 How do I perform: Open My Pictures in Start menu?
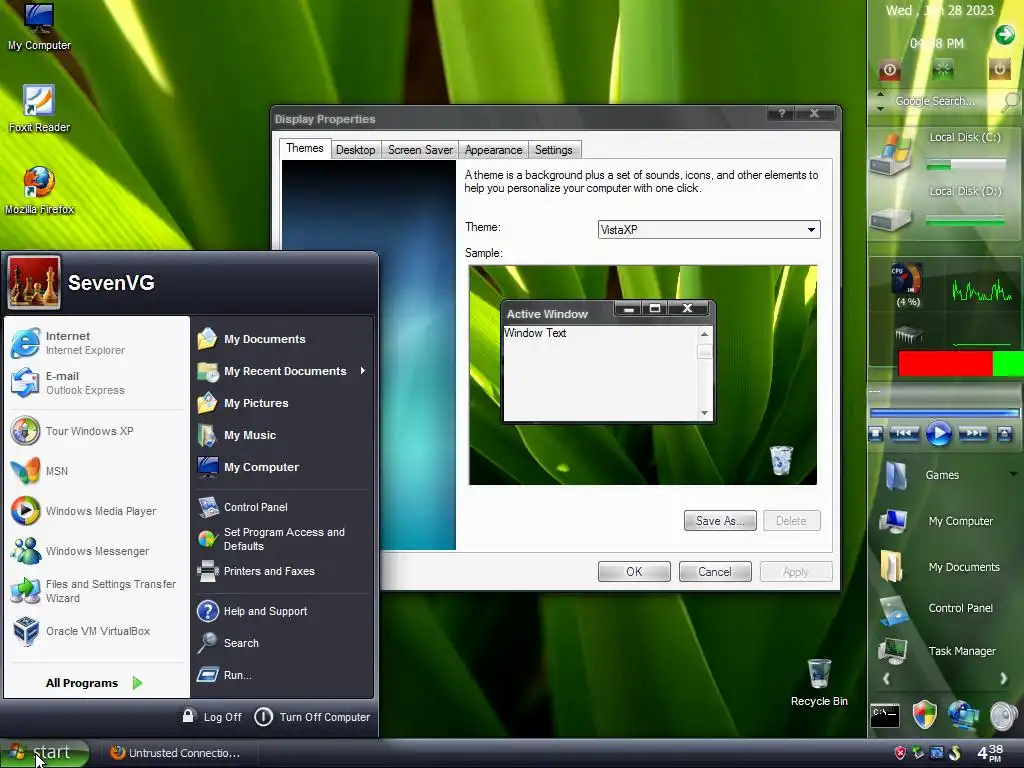click(283, 403)
